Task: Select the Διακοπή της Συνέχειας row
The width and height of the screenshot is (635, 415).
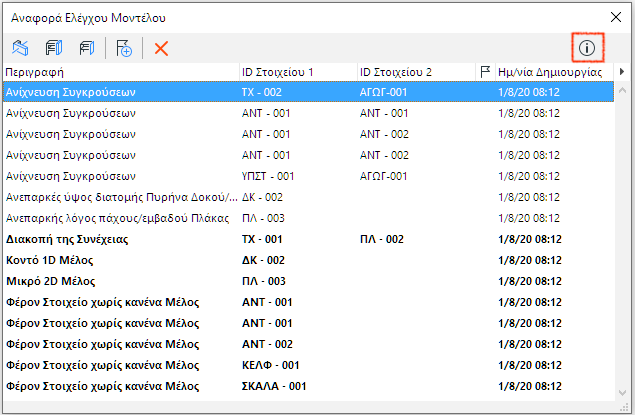Action: click(x=309, y=239)
